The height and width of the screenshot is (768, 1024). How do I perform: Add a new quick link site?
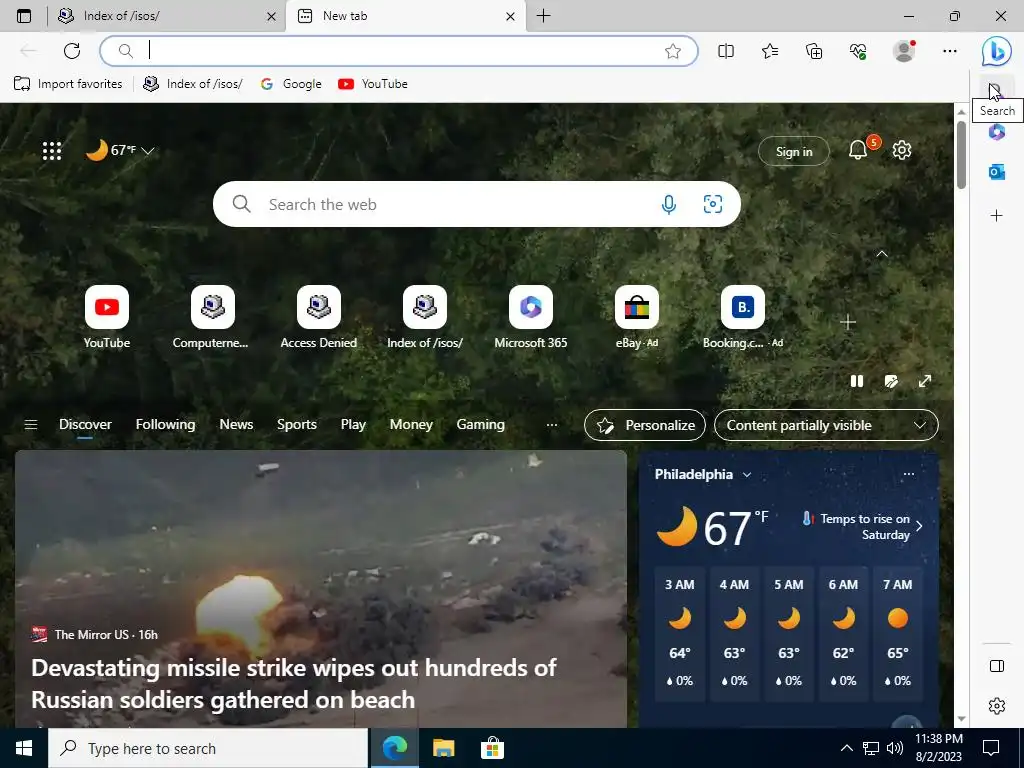(848, 322)
